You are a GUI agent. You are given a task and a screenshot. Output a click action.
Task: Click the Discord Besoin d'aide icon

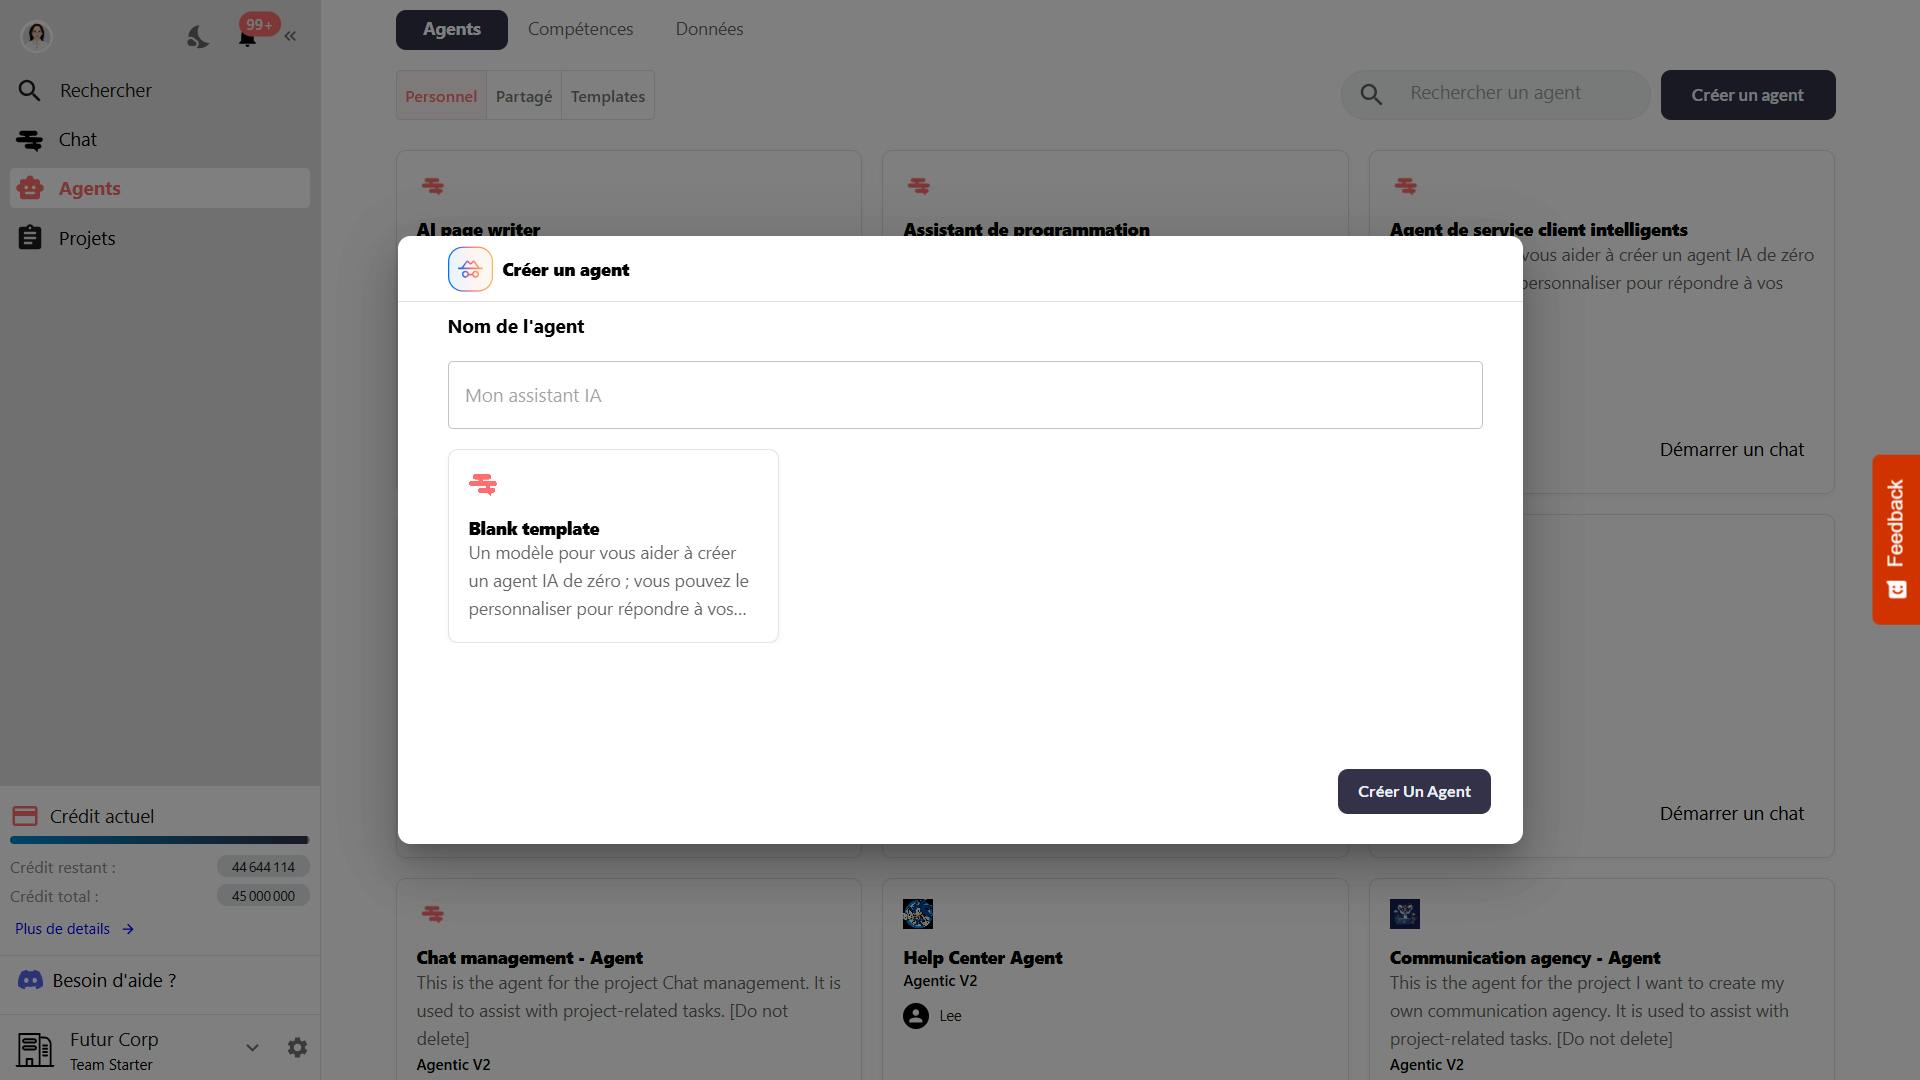(31, 980)
